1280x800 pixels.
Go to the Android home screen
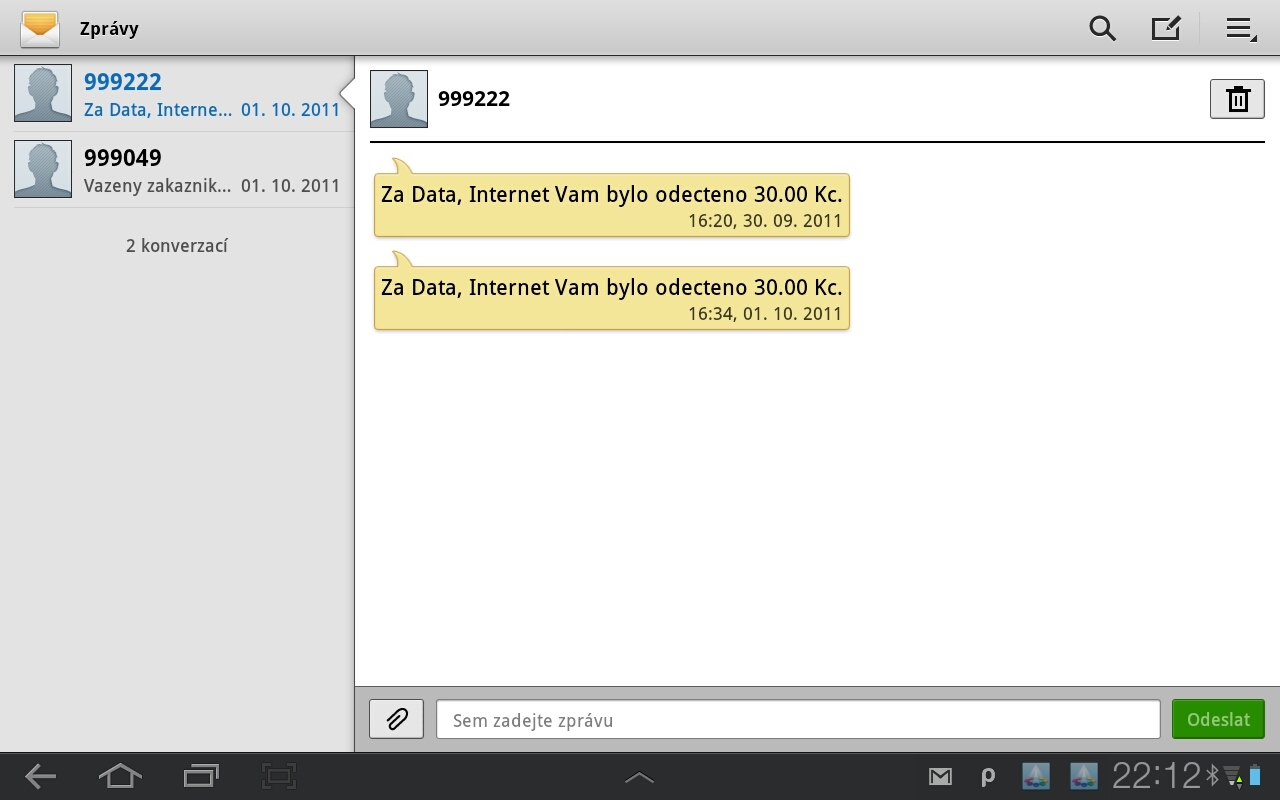click(x=120, y=776)
